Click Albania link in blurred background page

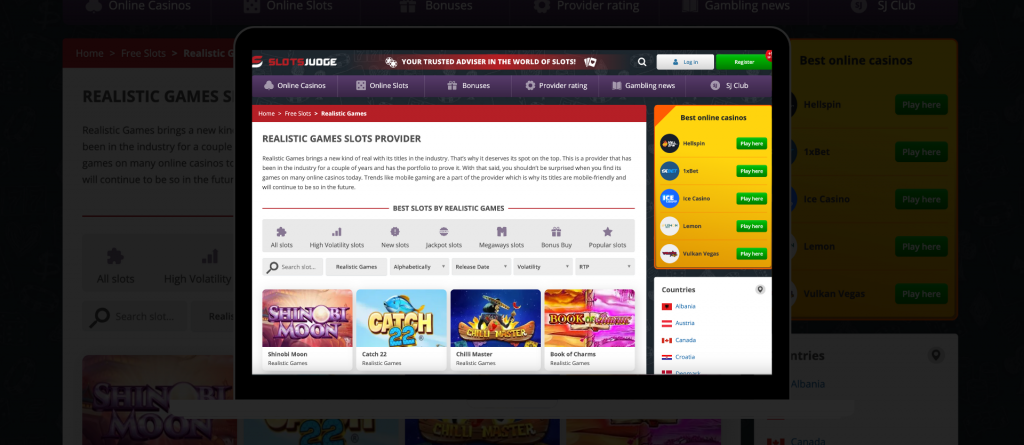(x=808, y=384)
